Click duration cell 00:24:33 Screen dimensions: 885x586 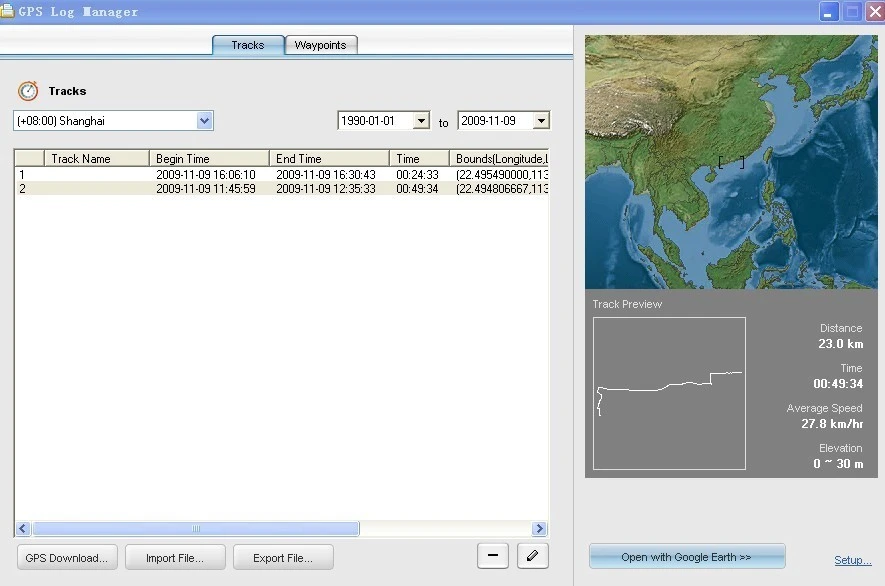[x=417, y=174]
